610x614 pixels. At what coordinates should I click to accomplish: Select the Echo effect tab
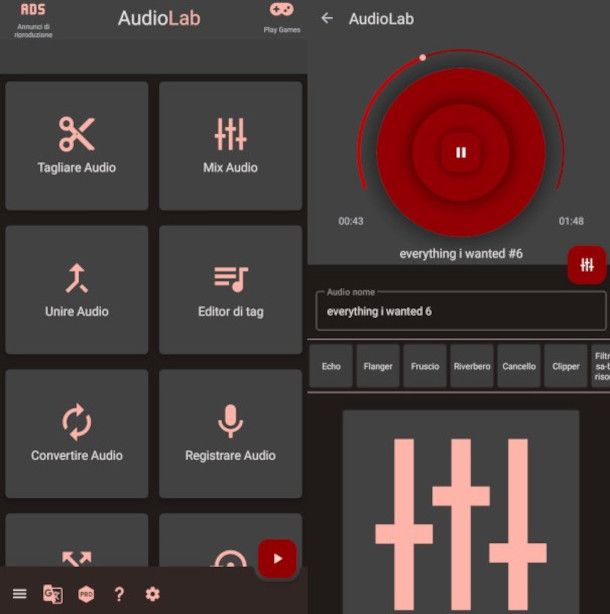[x=331, y=366]
